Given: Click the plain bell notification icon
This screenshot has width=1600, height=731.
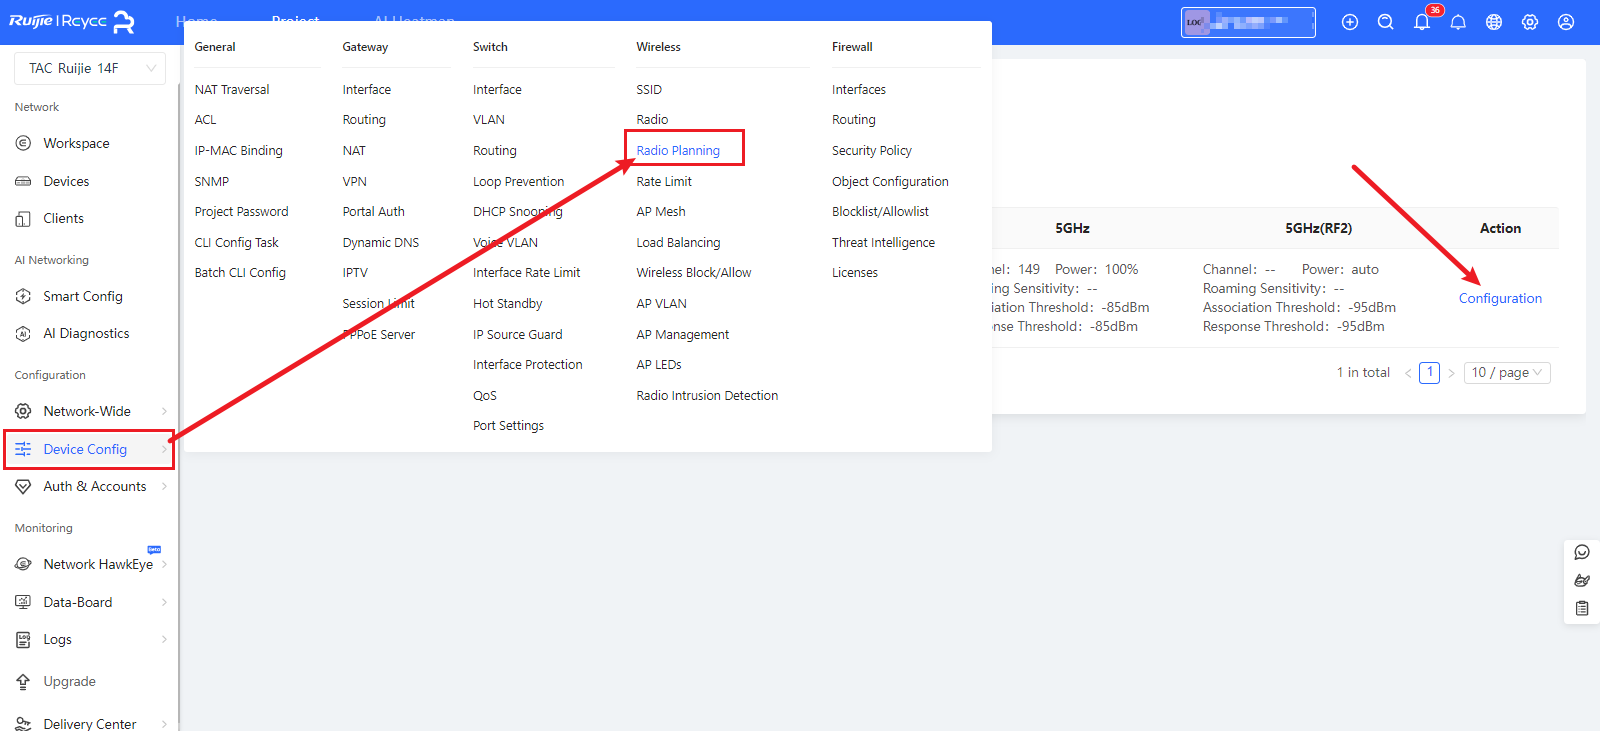Looking at the screenshot, I should [1458, 22].
